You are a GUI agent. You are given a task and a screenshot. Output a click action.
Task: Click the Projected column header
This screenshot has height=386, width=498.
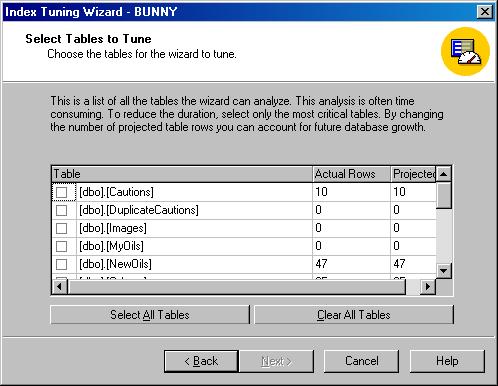tap(414, 174)
